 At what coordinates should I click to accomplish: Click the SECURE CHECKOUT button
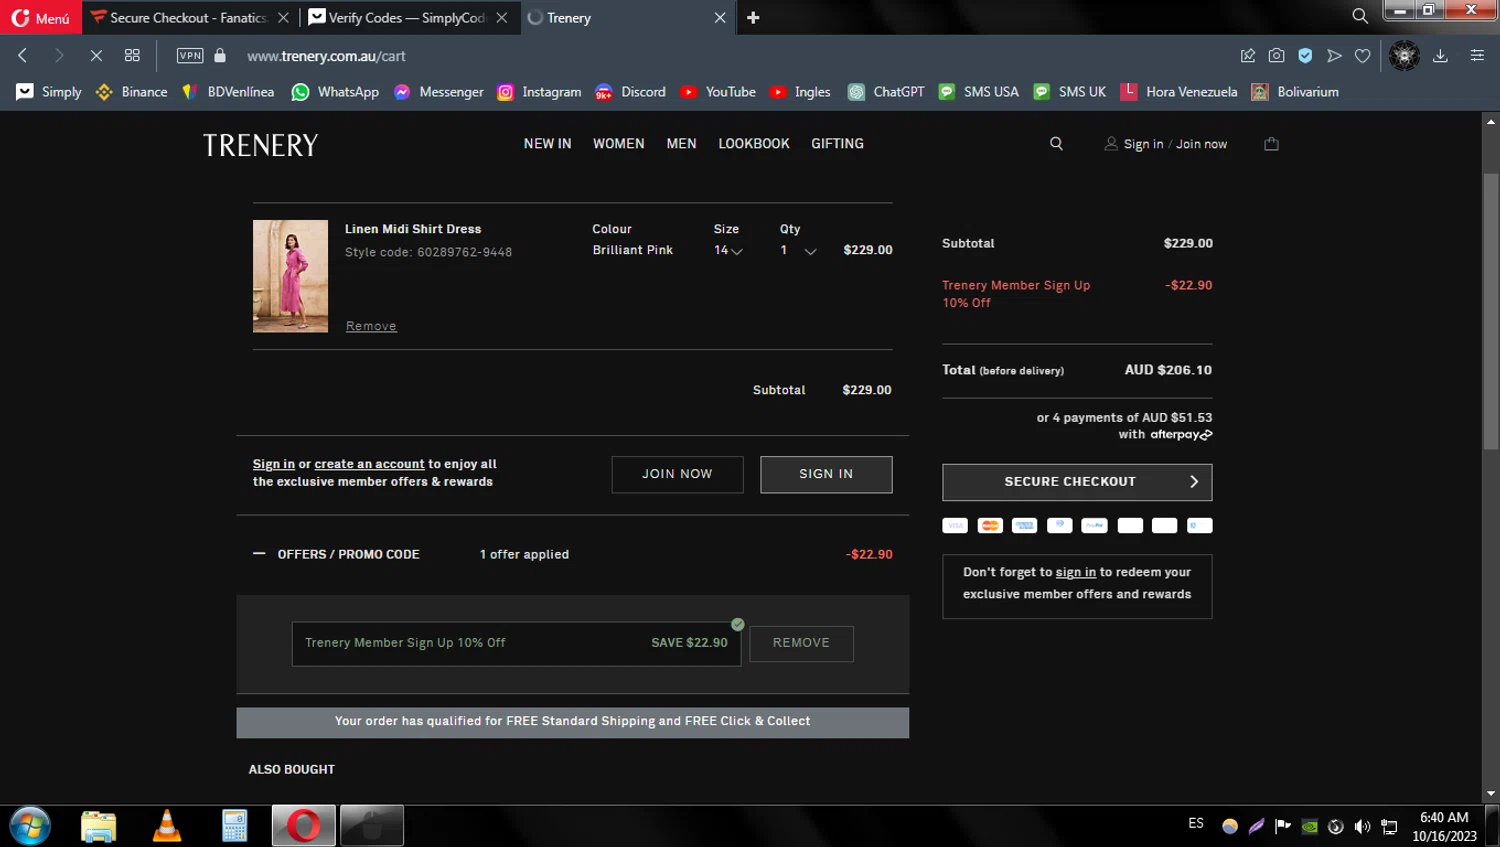click(x=1077, y=482)
